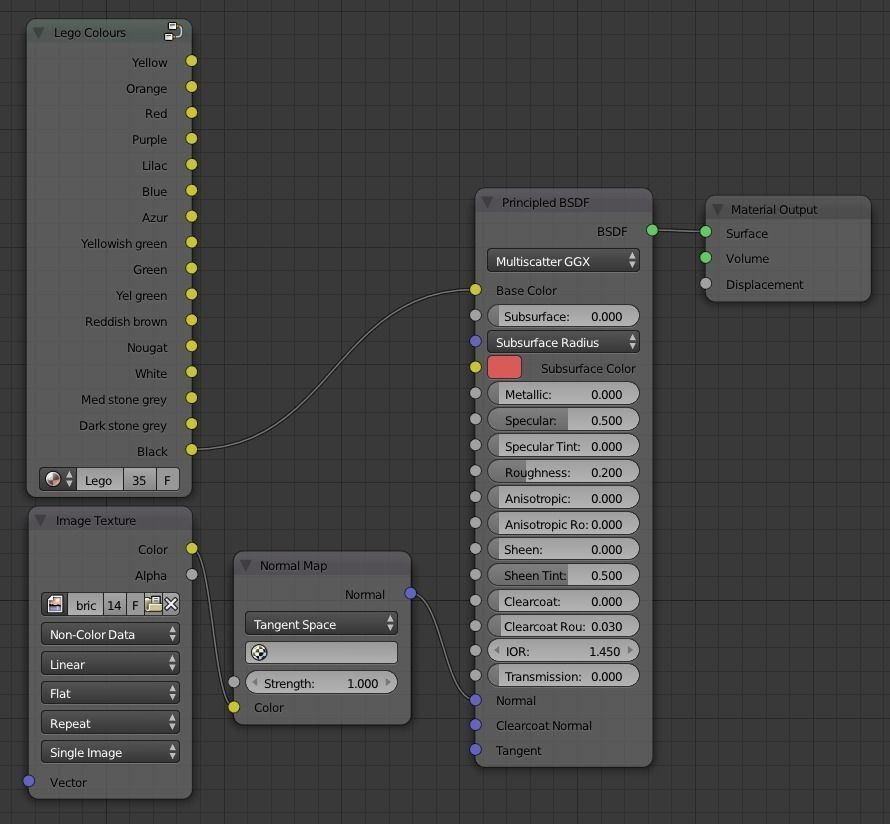
Task: Toggle fake user F on Lego group
Action: (x=167, y=480)
